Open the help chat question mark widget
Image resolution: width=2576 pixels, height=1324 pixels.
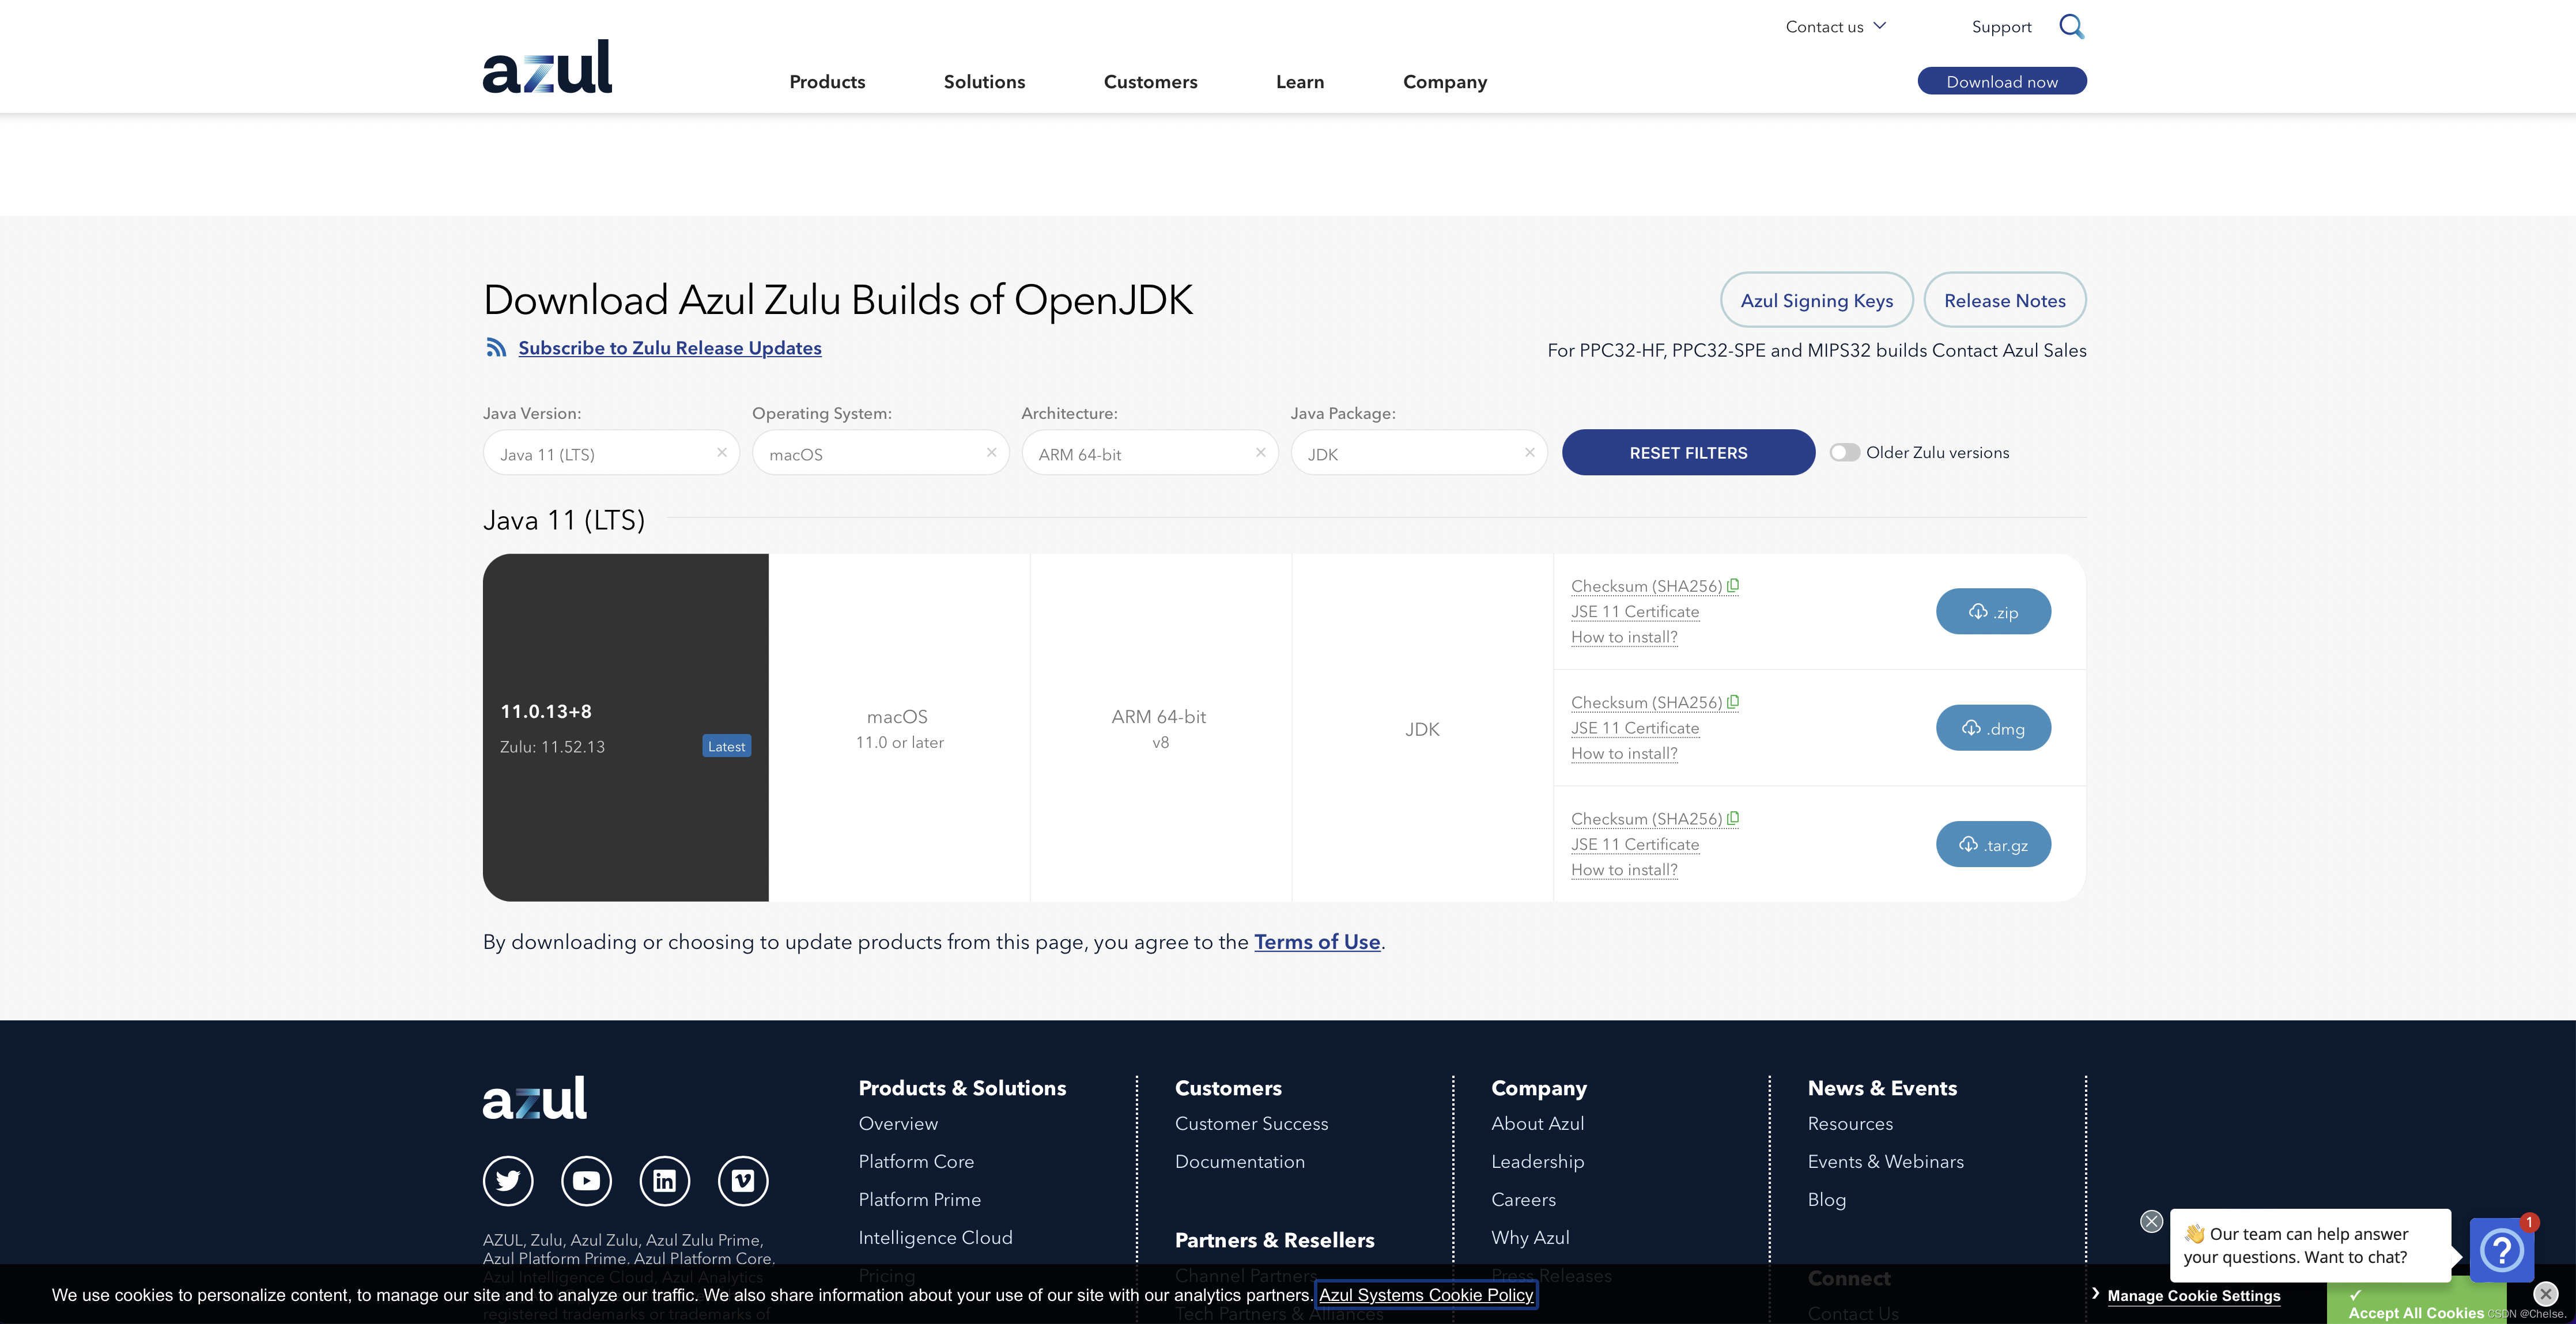(2501, 1249)
